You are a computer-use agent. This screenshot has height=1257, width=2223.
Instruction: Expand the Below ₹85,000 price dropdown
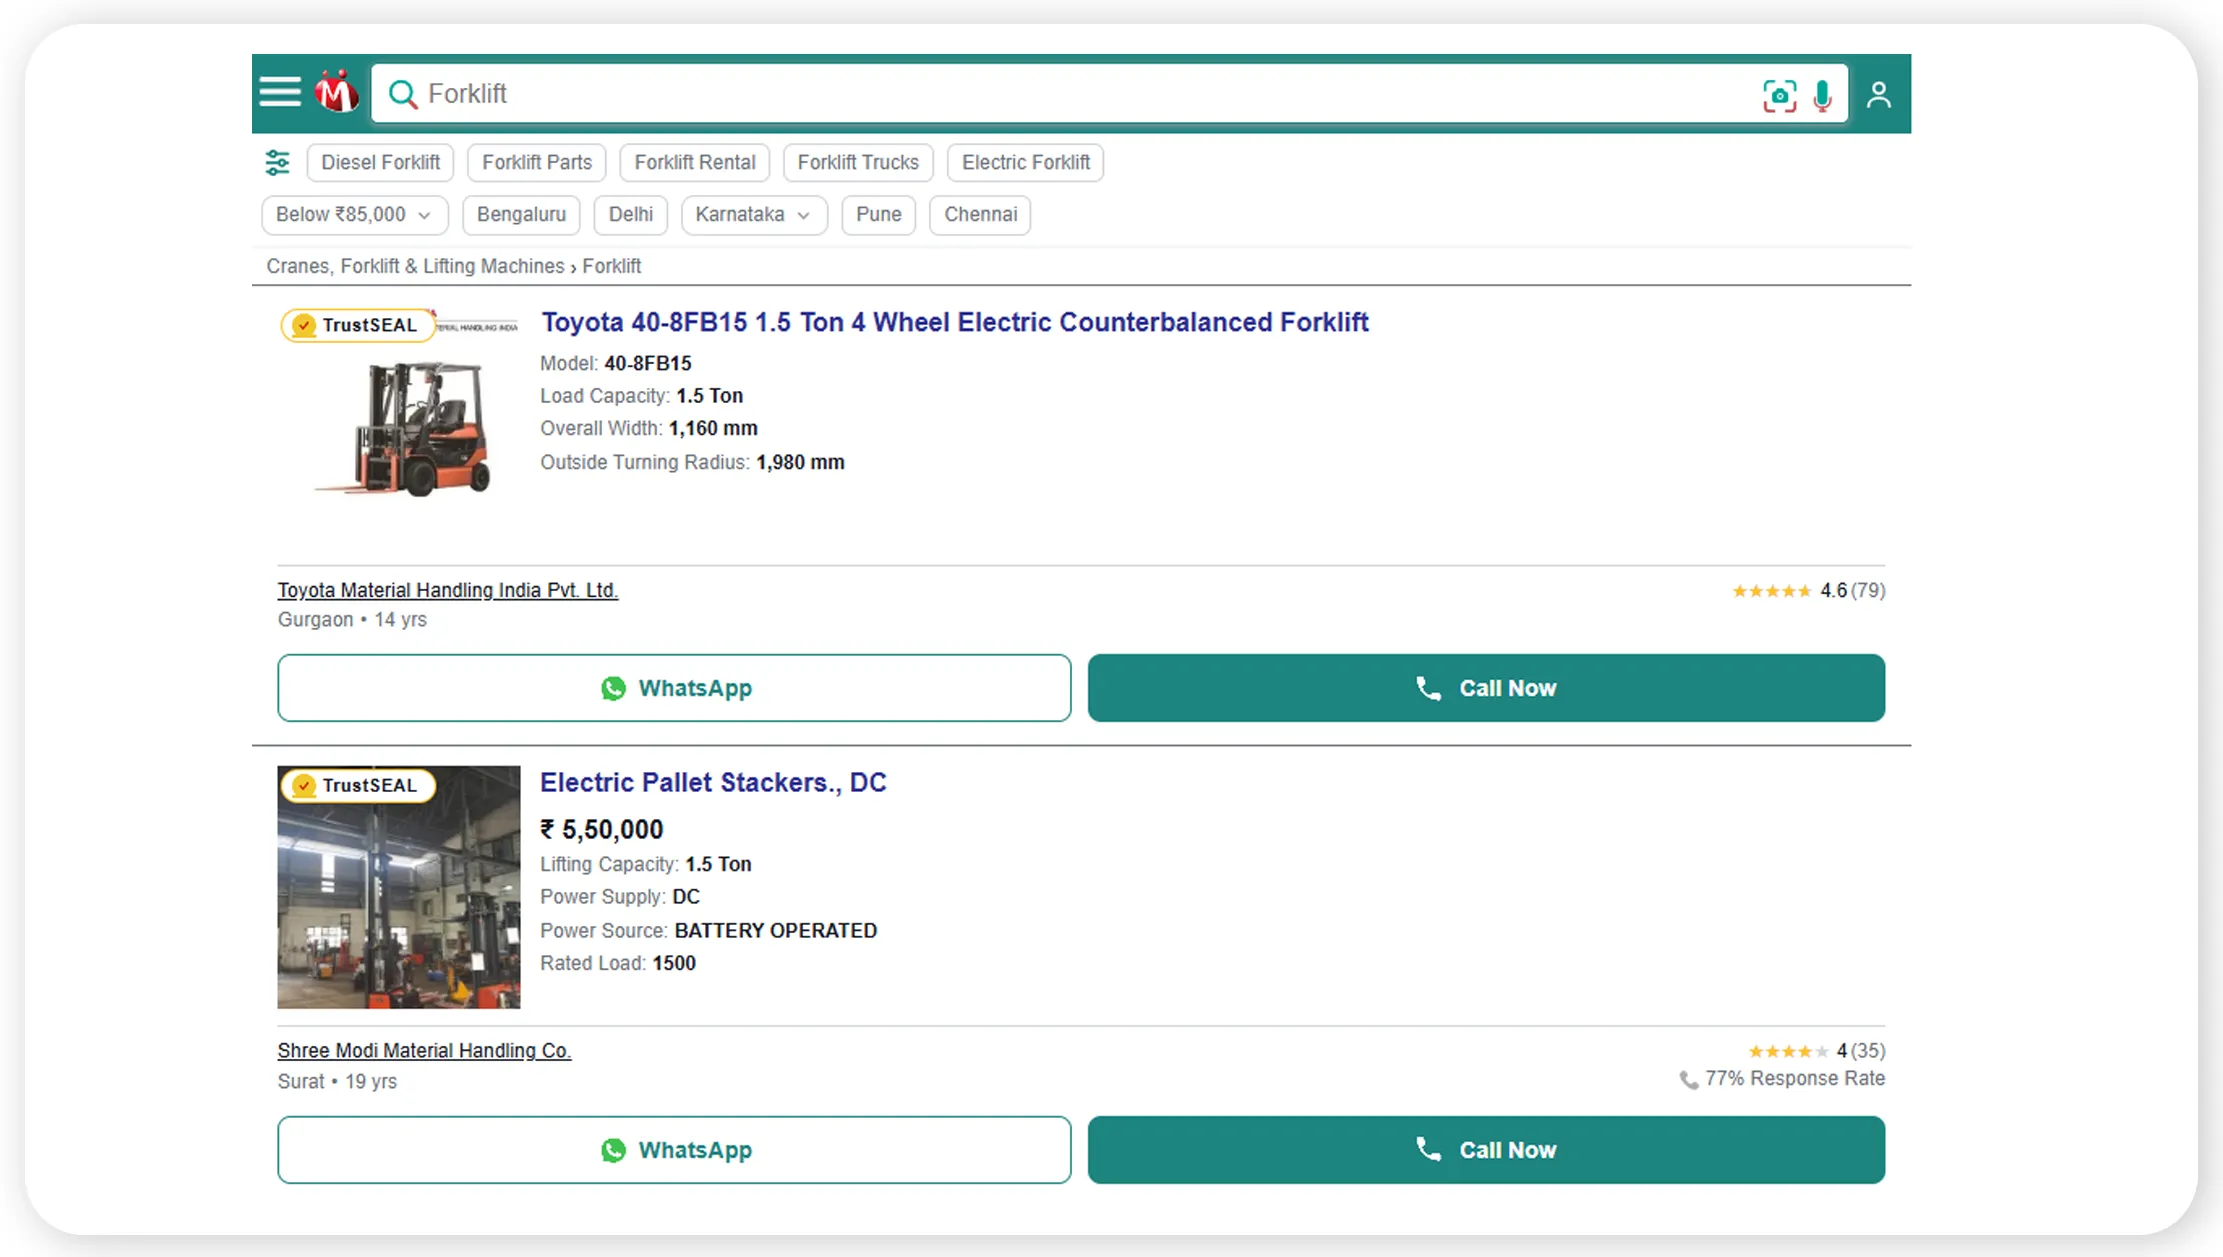tap(355, 215)
